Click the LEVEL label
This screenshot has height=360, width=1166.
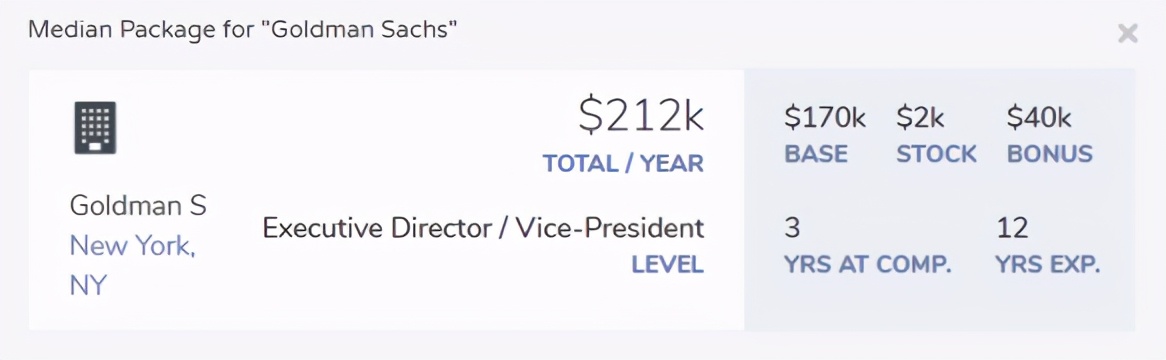pyautogui.click(x=668, y=265)
